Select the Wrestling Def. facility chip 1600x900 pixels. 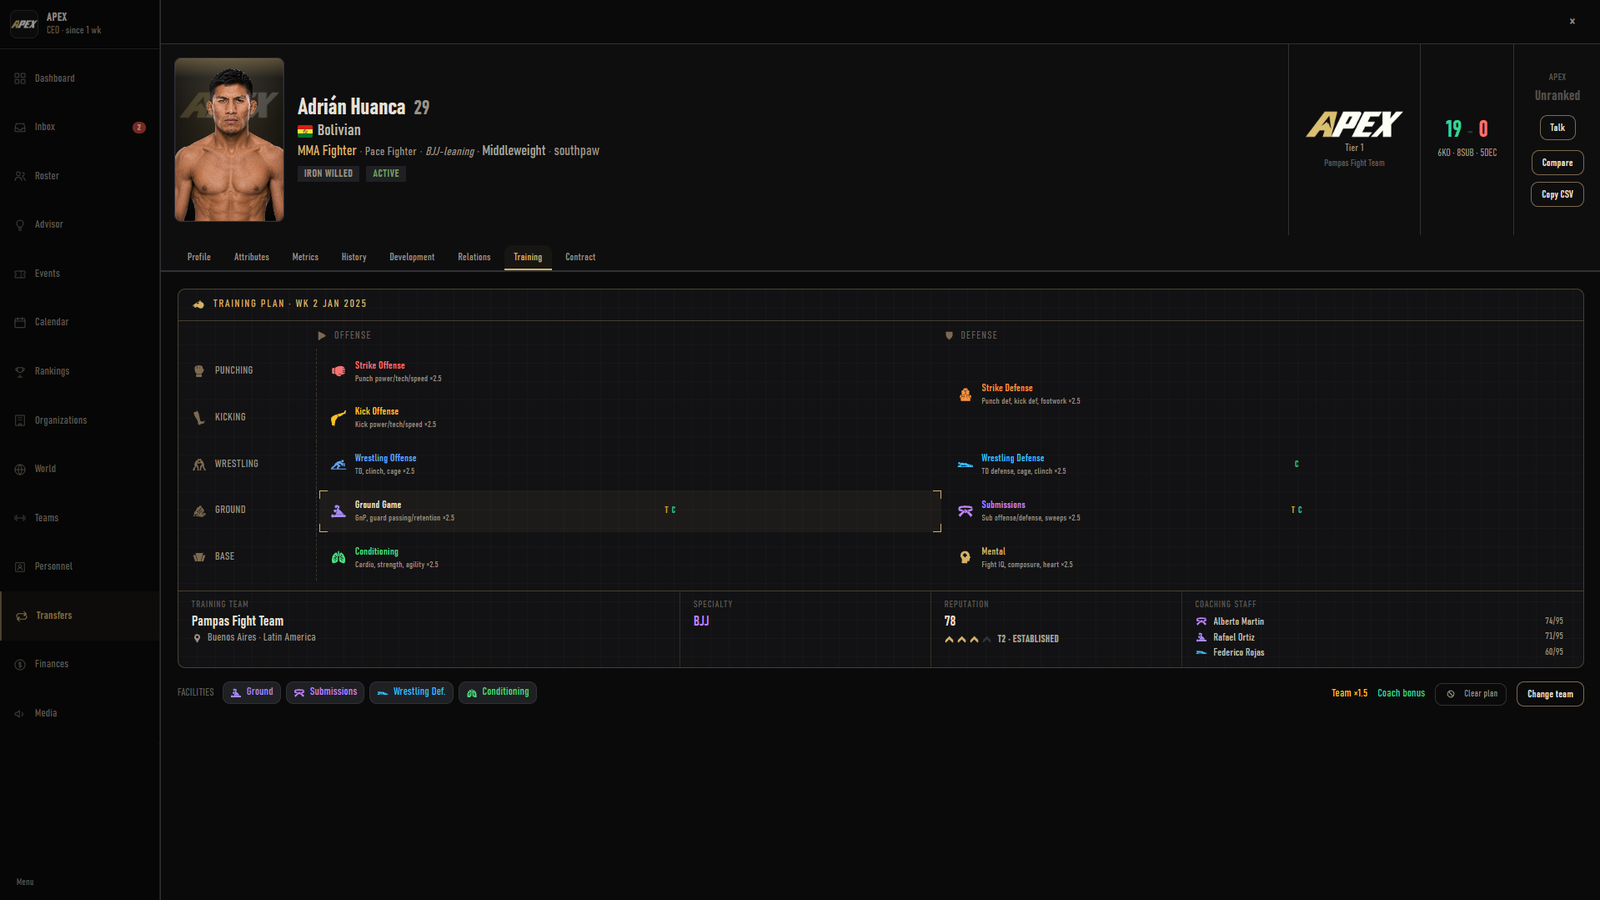click(x=411, y=692)
